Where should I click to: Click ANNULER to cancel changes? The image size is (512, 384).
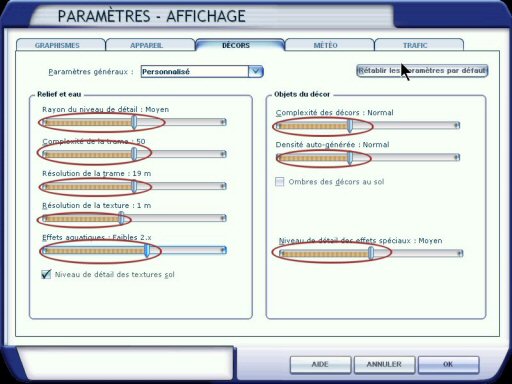click(x=384, y=364)
